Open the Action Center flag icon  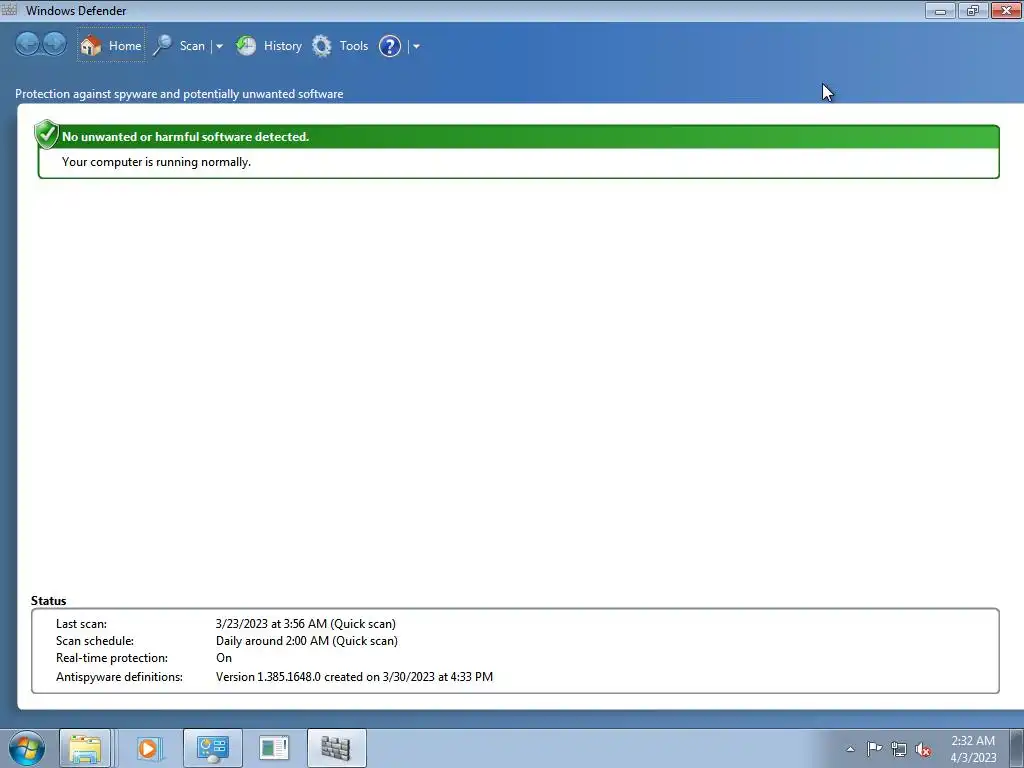[874, 749]
